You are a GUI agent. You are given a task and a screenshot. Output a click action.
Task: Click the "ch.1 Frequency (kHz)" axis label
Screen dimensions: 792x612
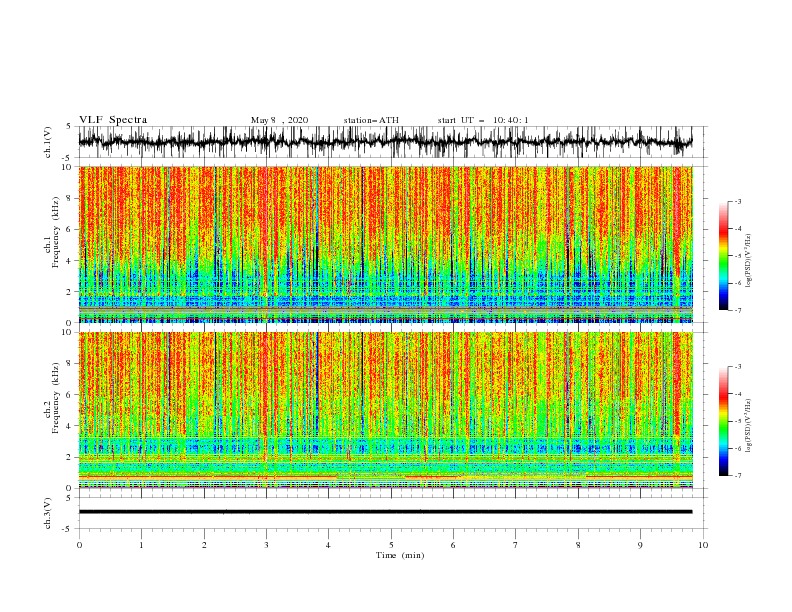point(52,233)
